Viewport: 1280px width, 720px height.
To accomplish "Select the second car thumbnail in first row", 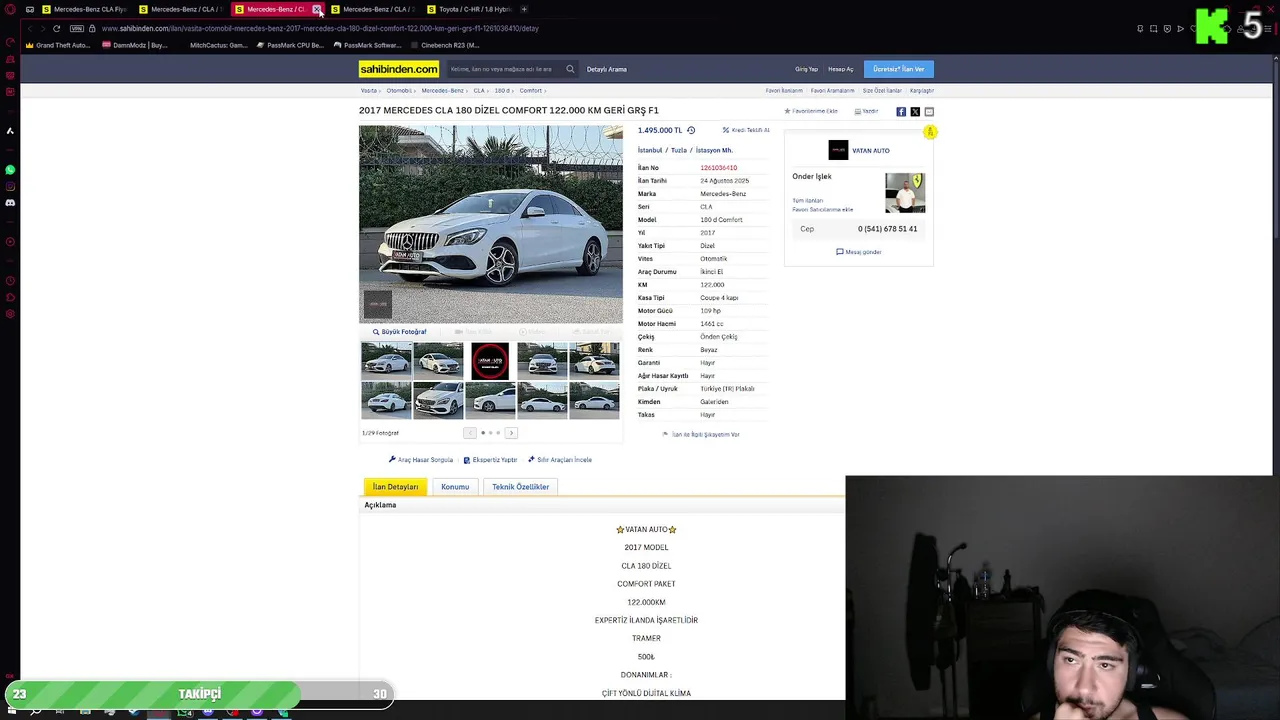I will 438,361.
